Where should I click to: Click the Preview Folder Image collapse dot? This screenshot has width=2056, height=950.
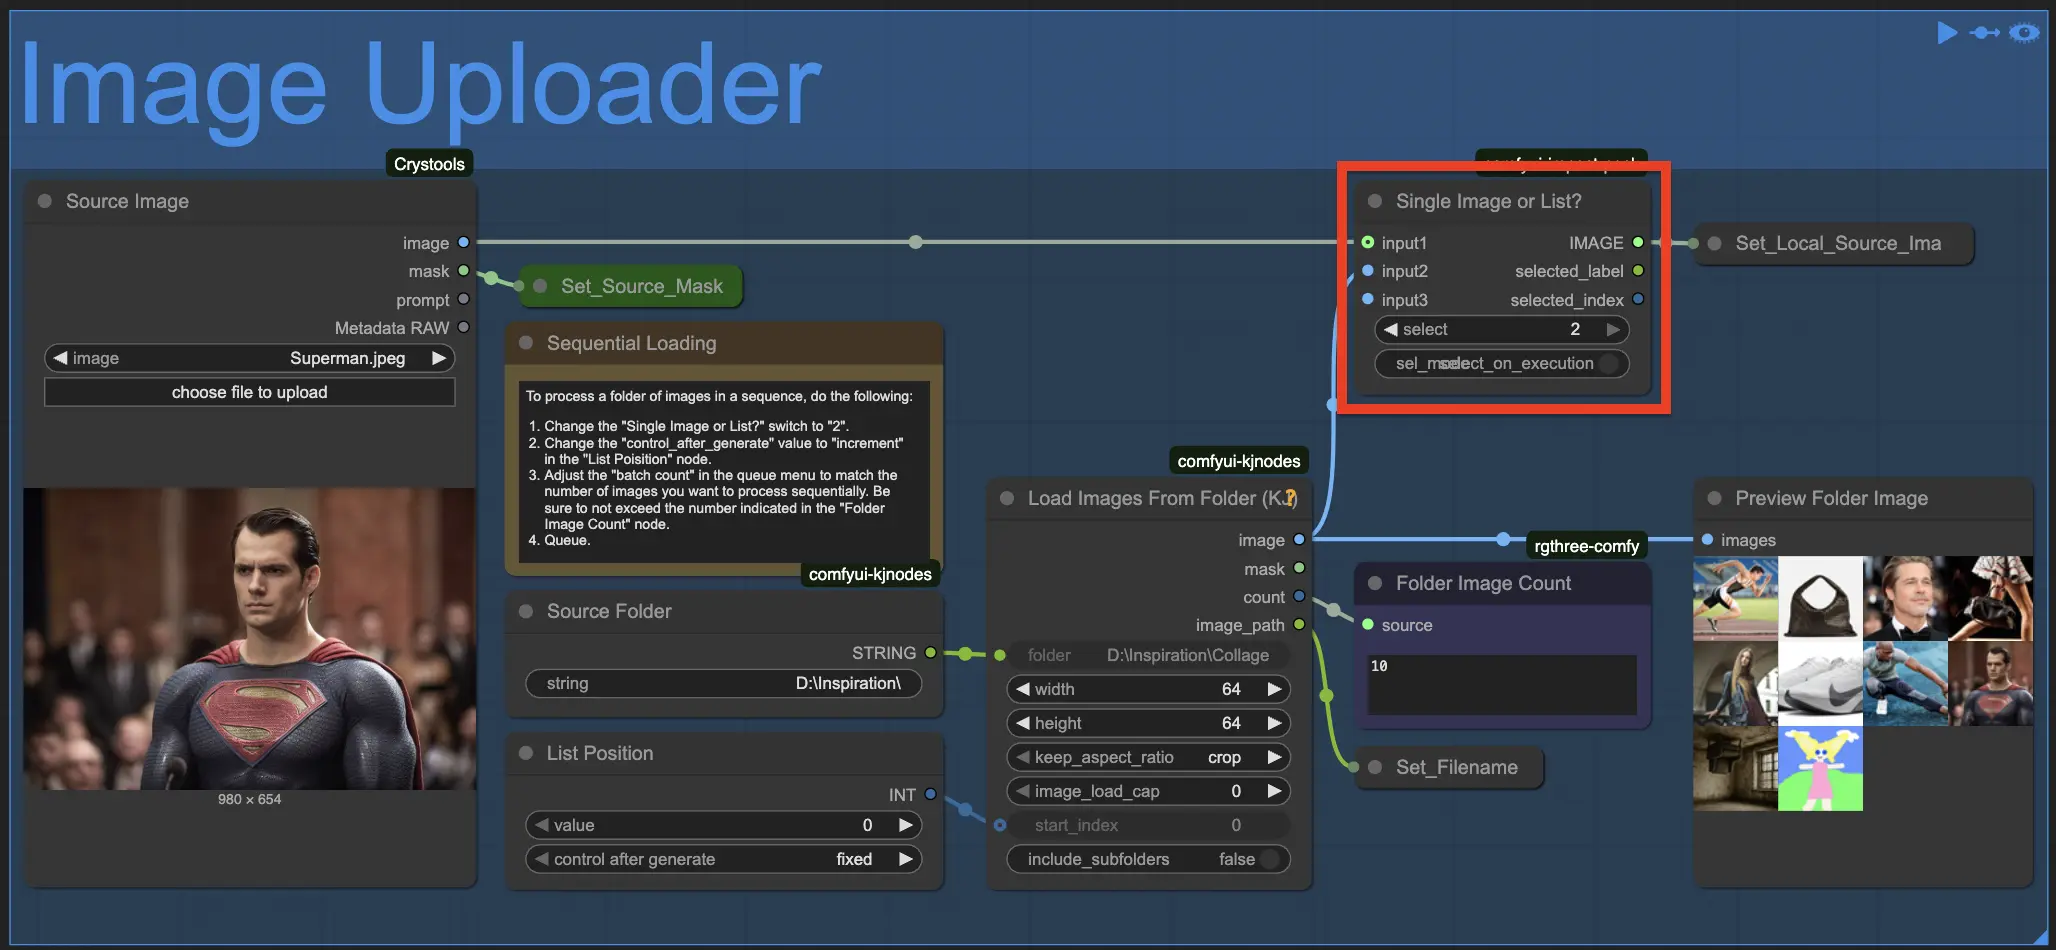1714,498
